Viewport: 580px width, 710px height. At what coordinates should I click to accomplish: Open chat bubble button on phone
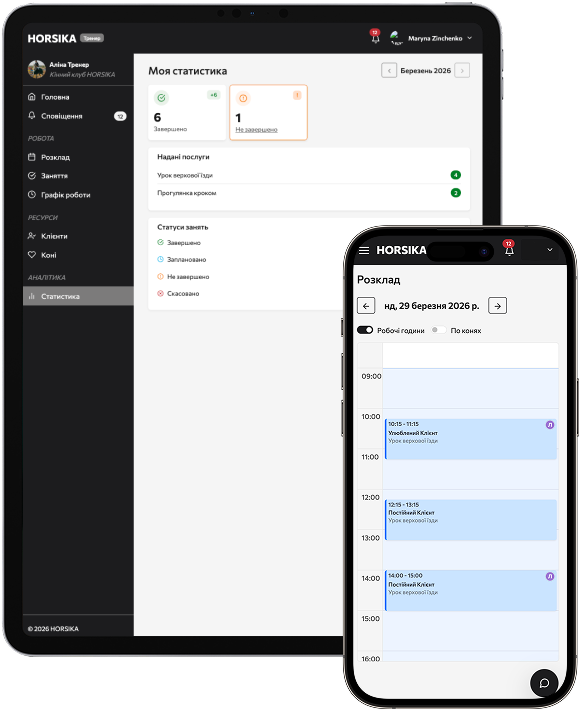coord(544,683)
